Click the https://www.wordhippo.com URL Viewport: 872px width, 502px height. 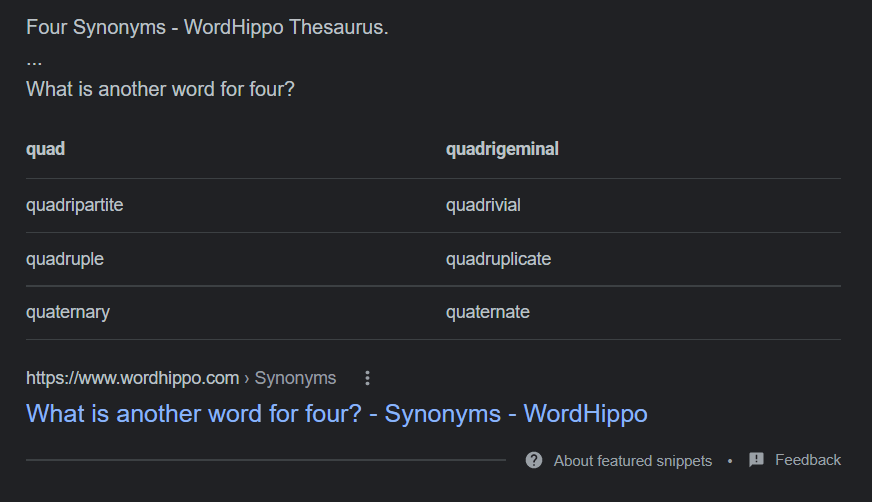[132, 378]
